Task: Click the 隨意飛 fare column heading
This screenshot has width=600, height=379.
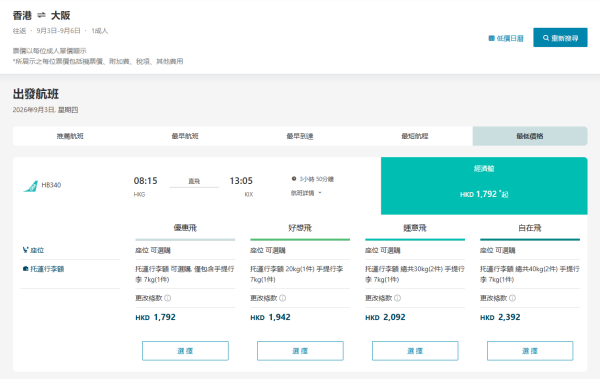Action: 415,228
